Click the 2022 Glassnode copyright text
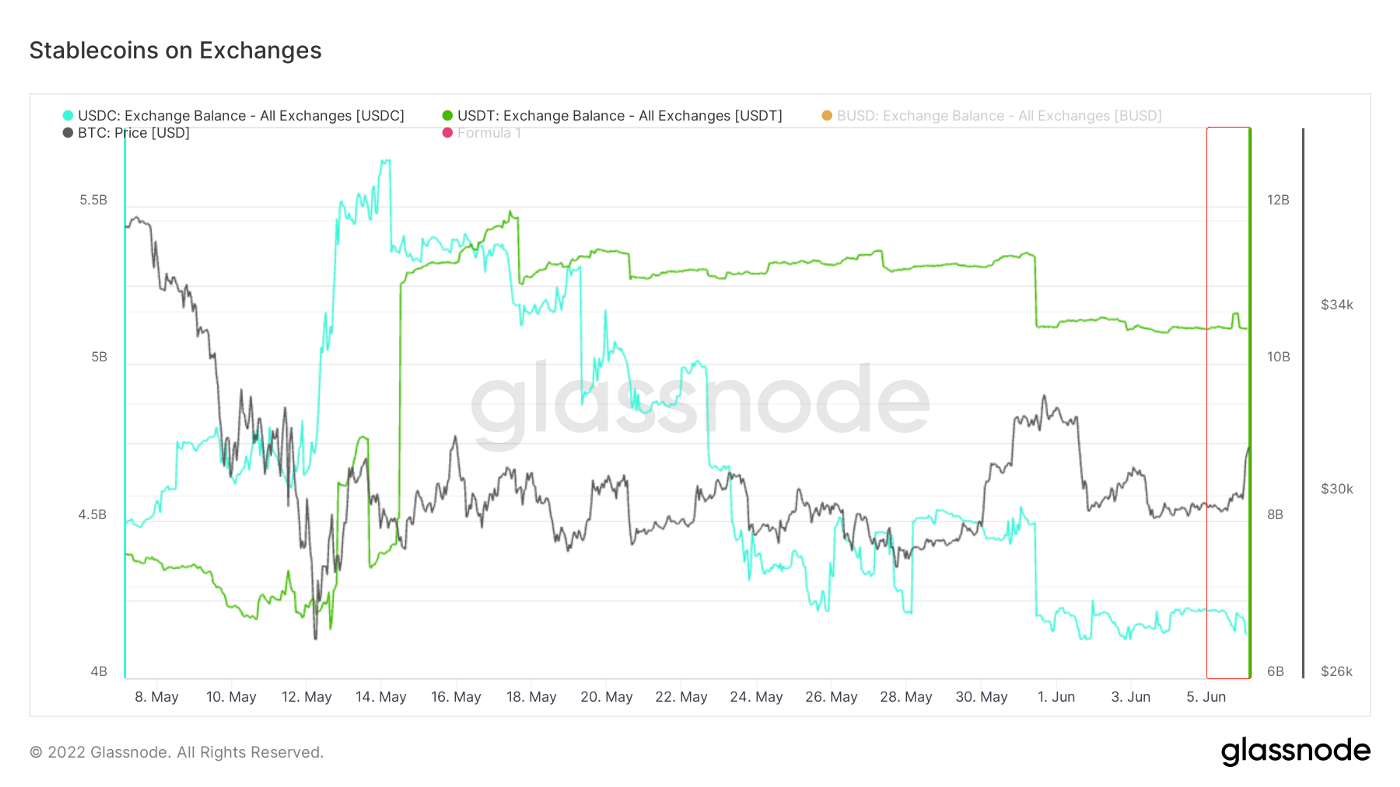 pyautogui.click(x=176, y=752)
